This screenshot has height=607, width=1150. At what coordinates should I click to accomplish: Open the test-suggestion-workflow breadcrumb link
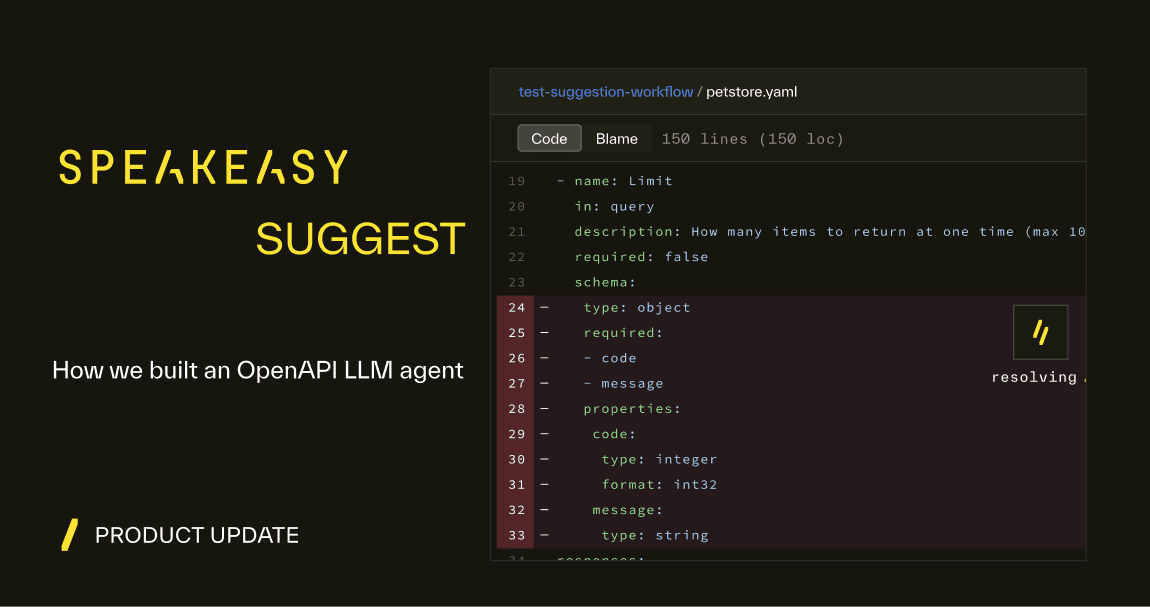[x=606, y=92]
